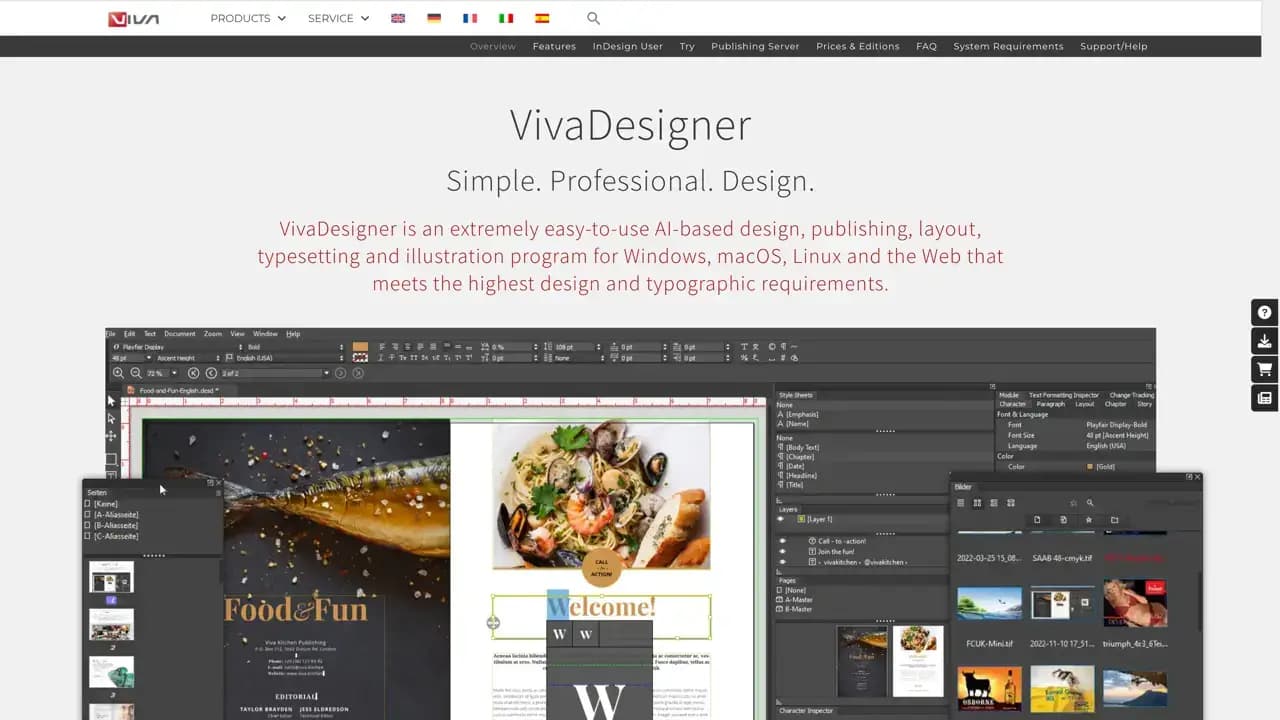1280x720 pixels.
Task: Click the folder icon in Bilder panel
Action: tap(1114, 520)
